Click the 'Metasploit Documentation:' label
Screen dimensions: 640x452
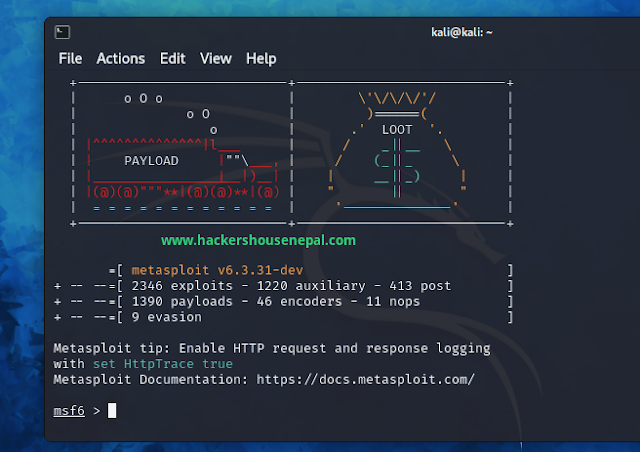tap(151, 380)
